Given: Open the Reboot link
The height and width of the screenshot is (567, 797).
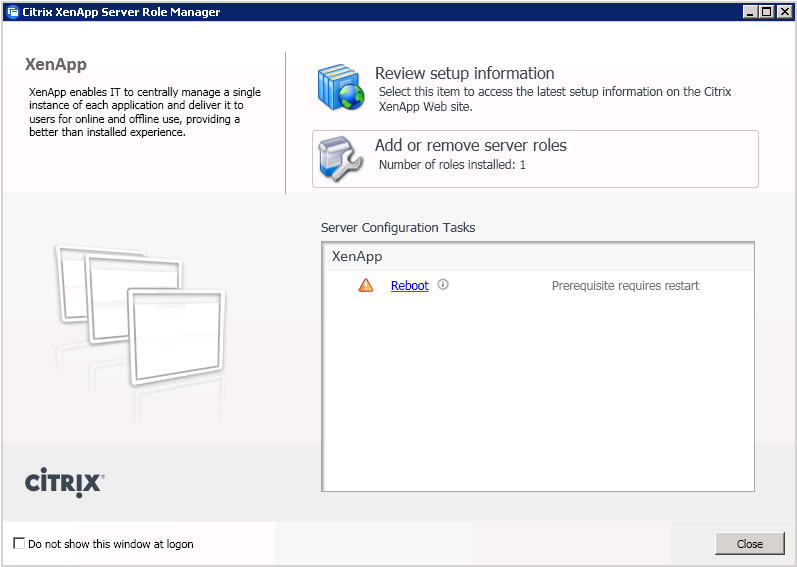Looking at the screenshot, I should tap(410, 286).
